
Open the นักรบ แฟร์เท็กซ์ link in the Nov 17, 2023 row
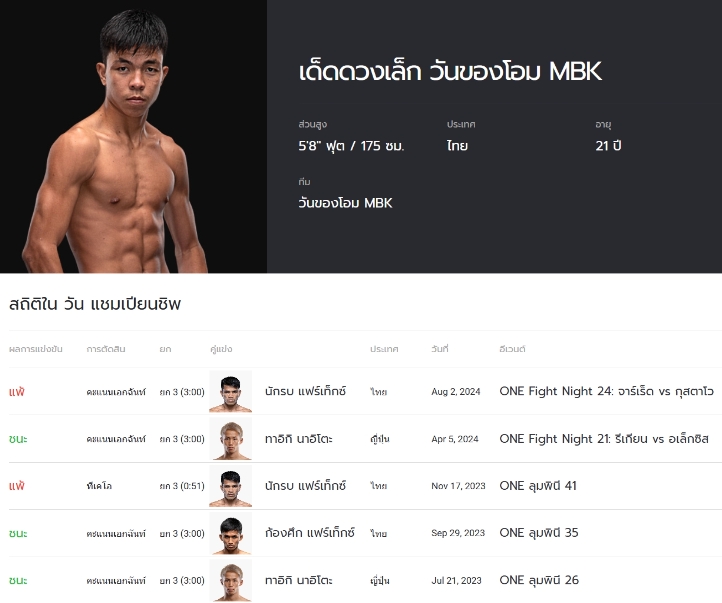(x=305, y=486)
